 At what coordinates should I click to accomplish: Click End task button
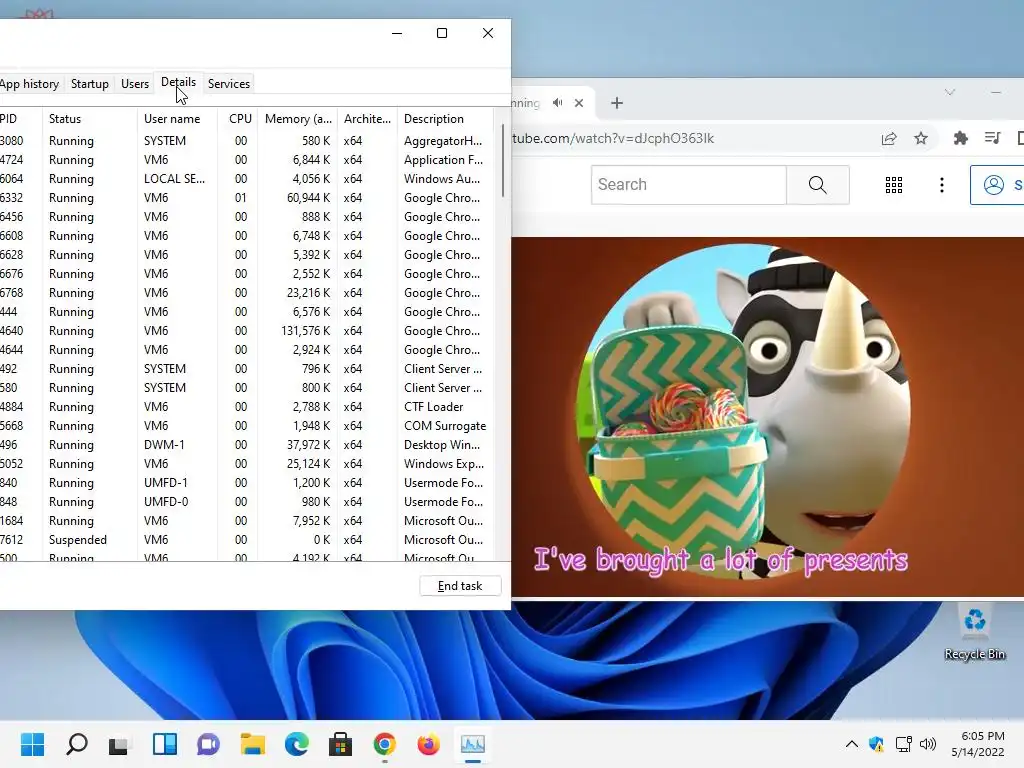pyautogui.click(x=460, y=586)
